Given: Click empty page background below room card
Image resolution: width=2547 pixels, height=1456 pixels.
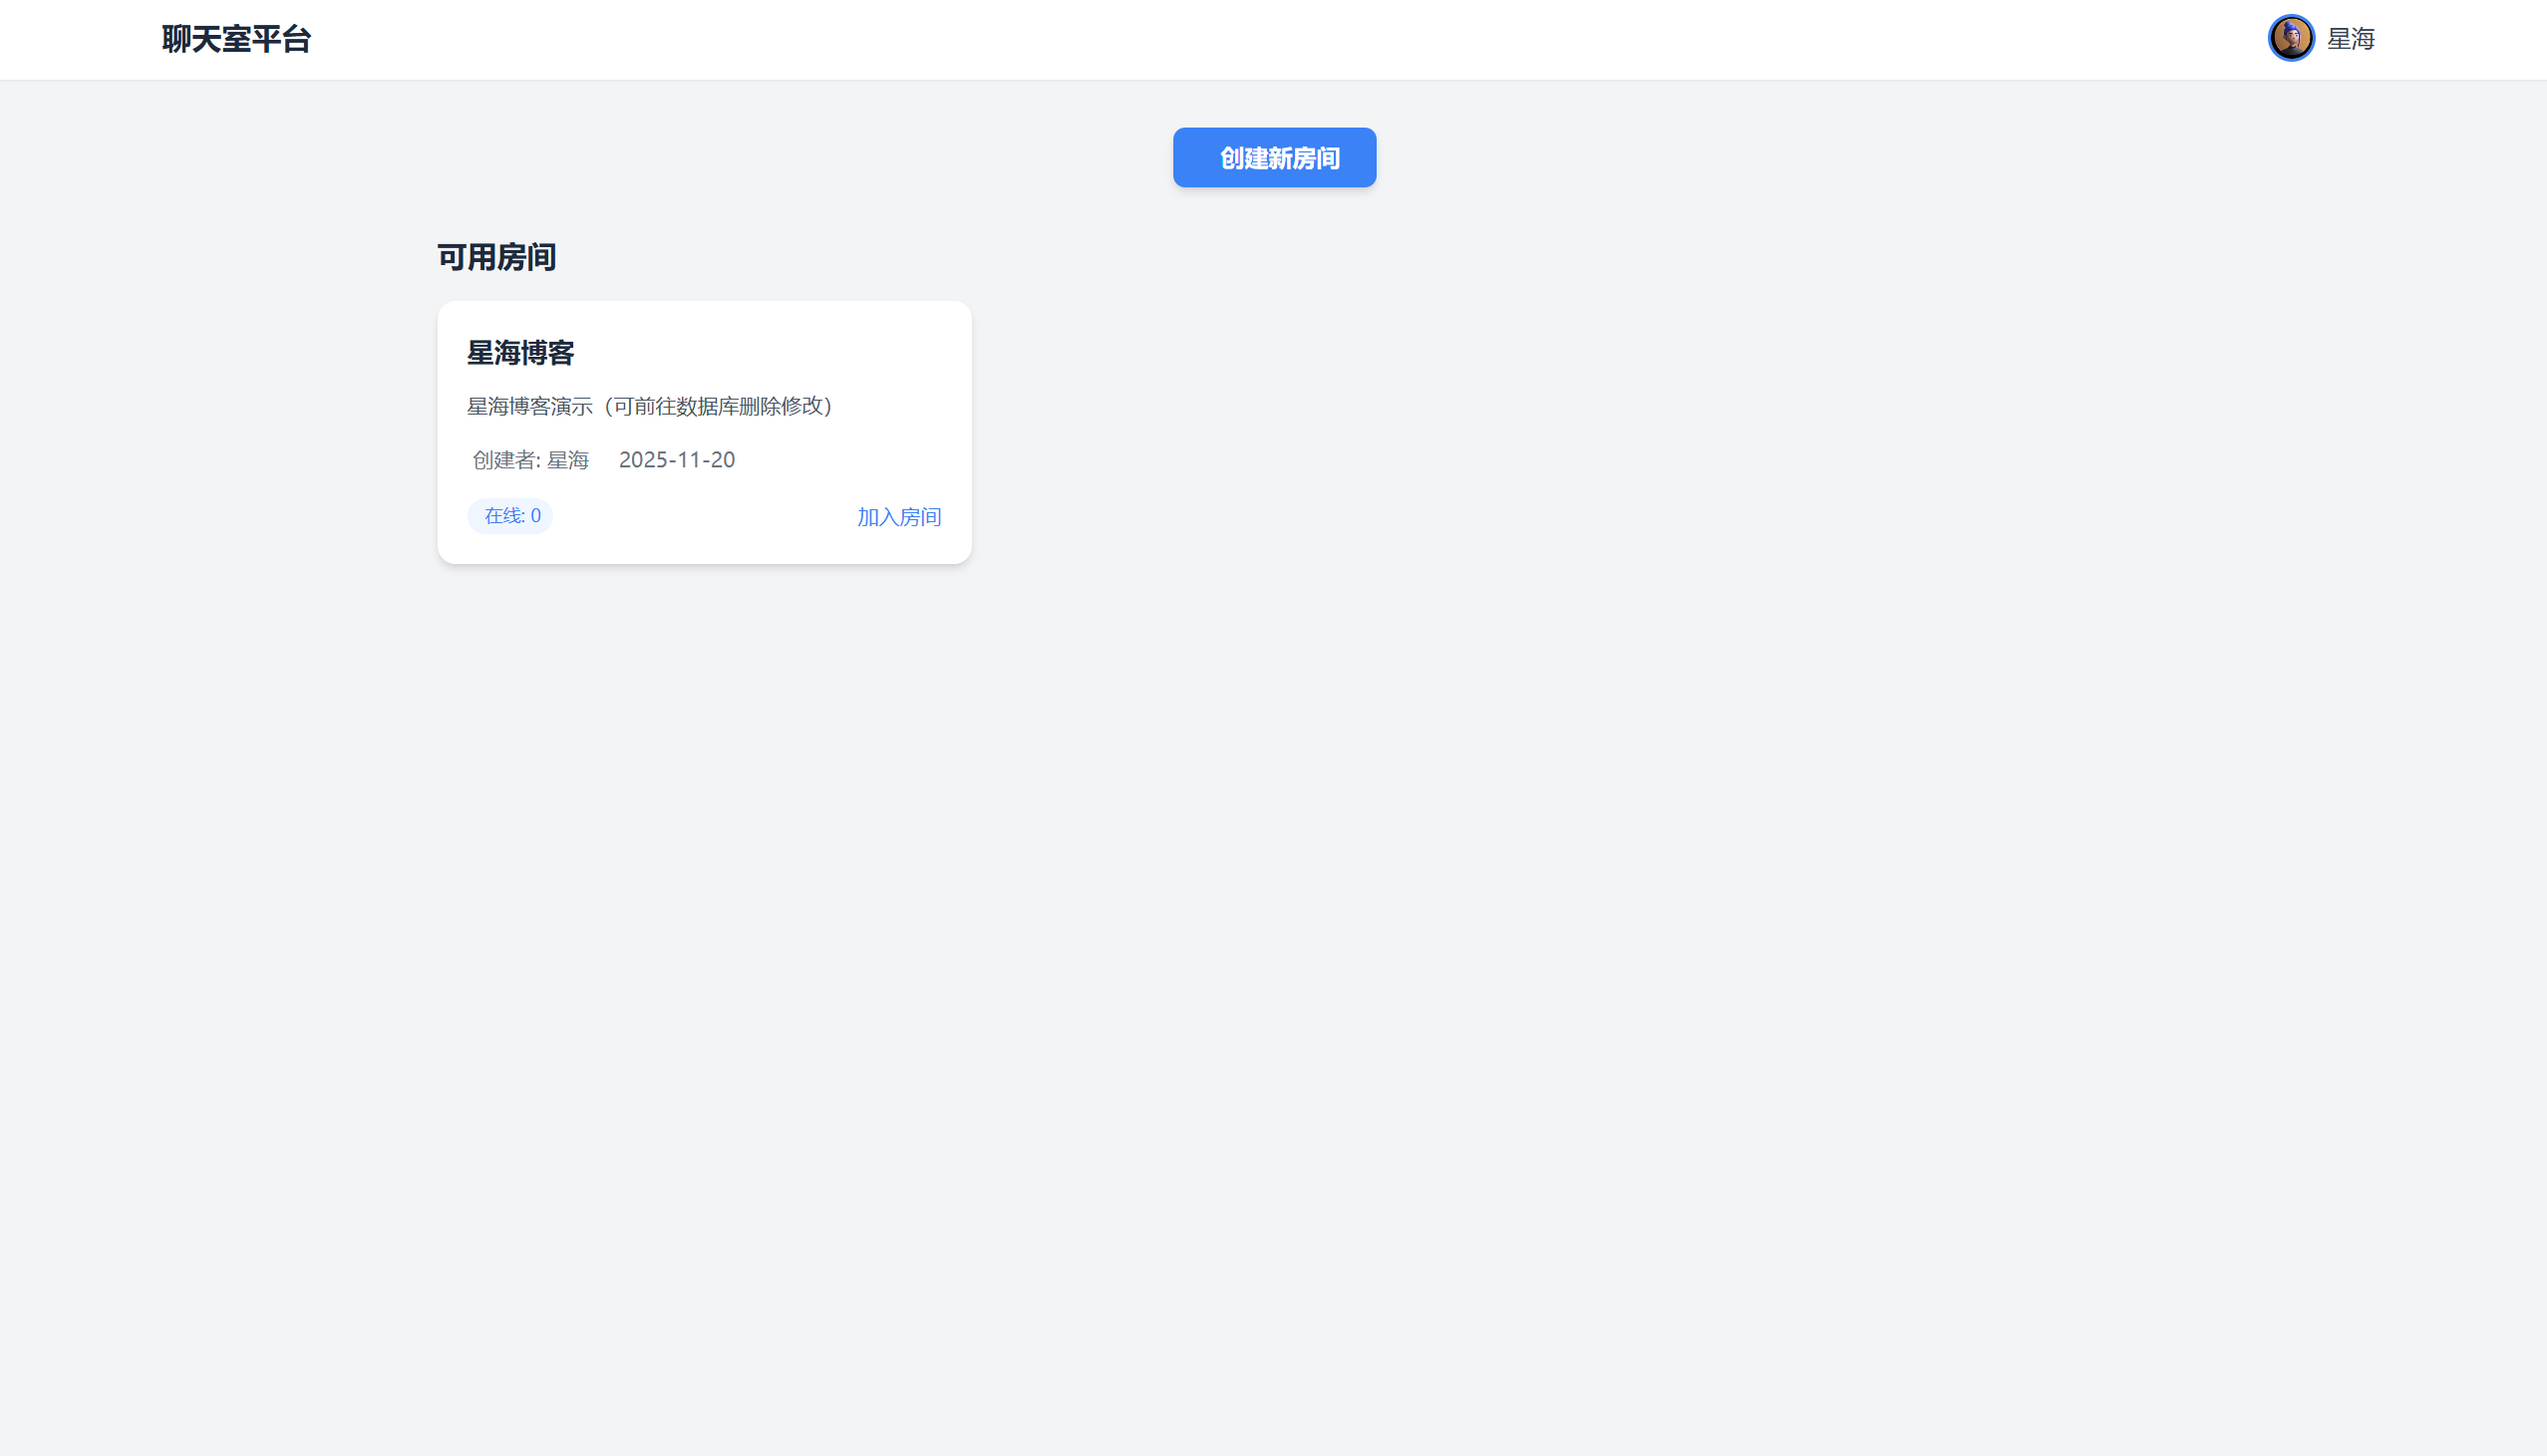Looking at the screenshot, I should (x=704, y=800).
